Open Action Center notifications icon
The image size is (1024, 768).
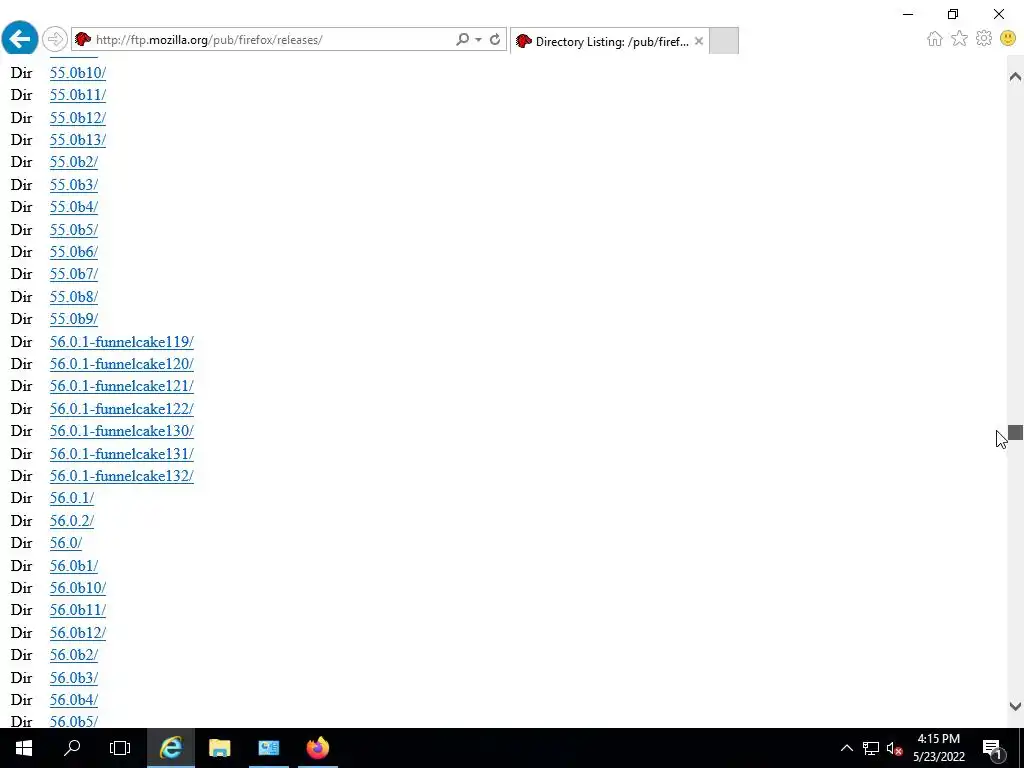click(x=993, y=748)
